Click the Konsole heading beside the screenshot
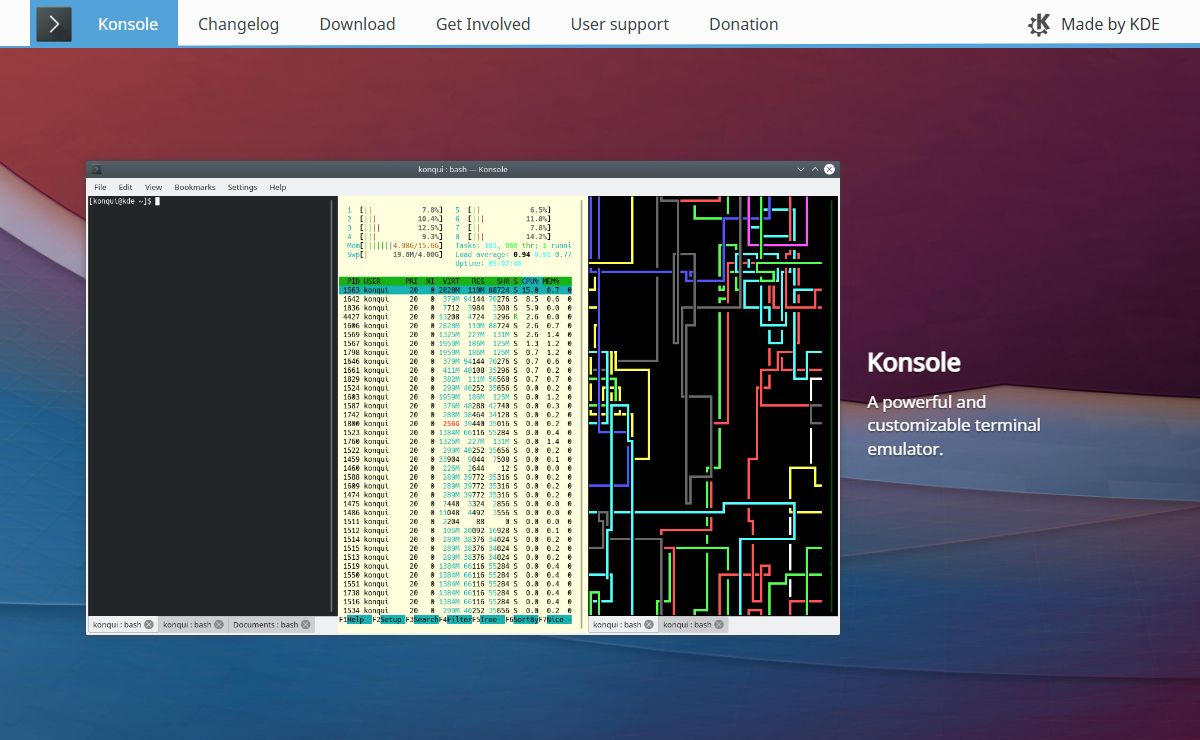Viewport: 1200px width, 740px height. 914,362
